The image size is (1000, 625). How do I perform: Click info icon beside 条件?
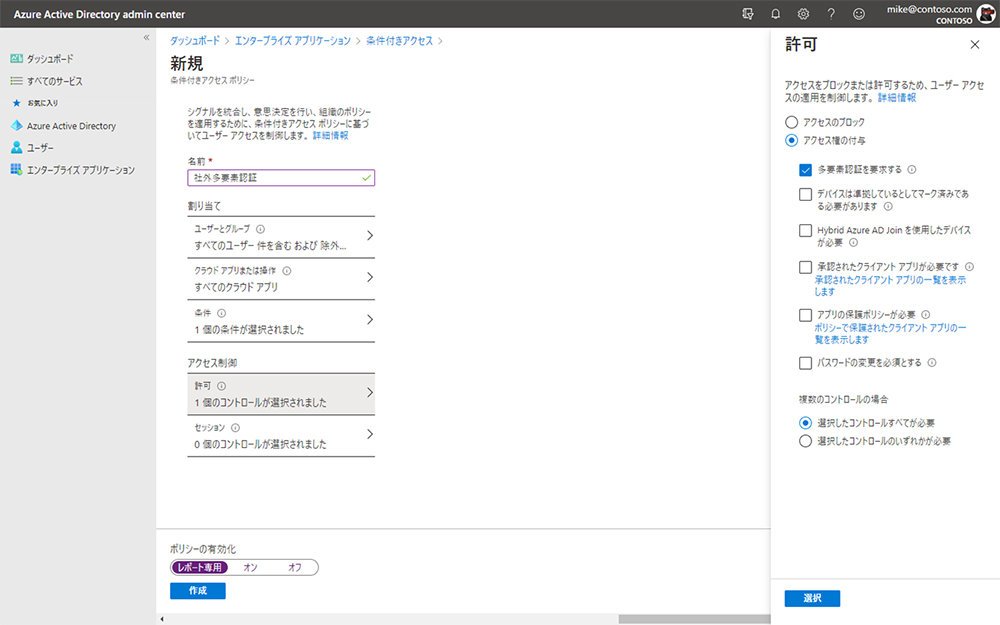click(x=221, y=313)
